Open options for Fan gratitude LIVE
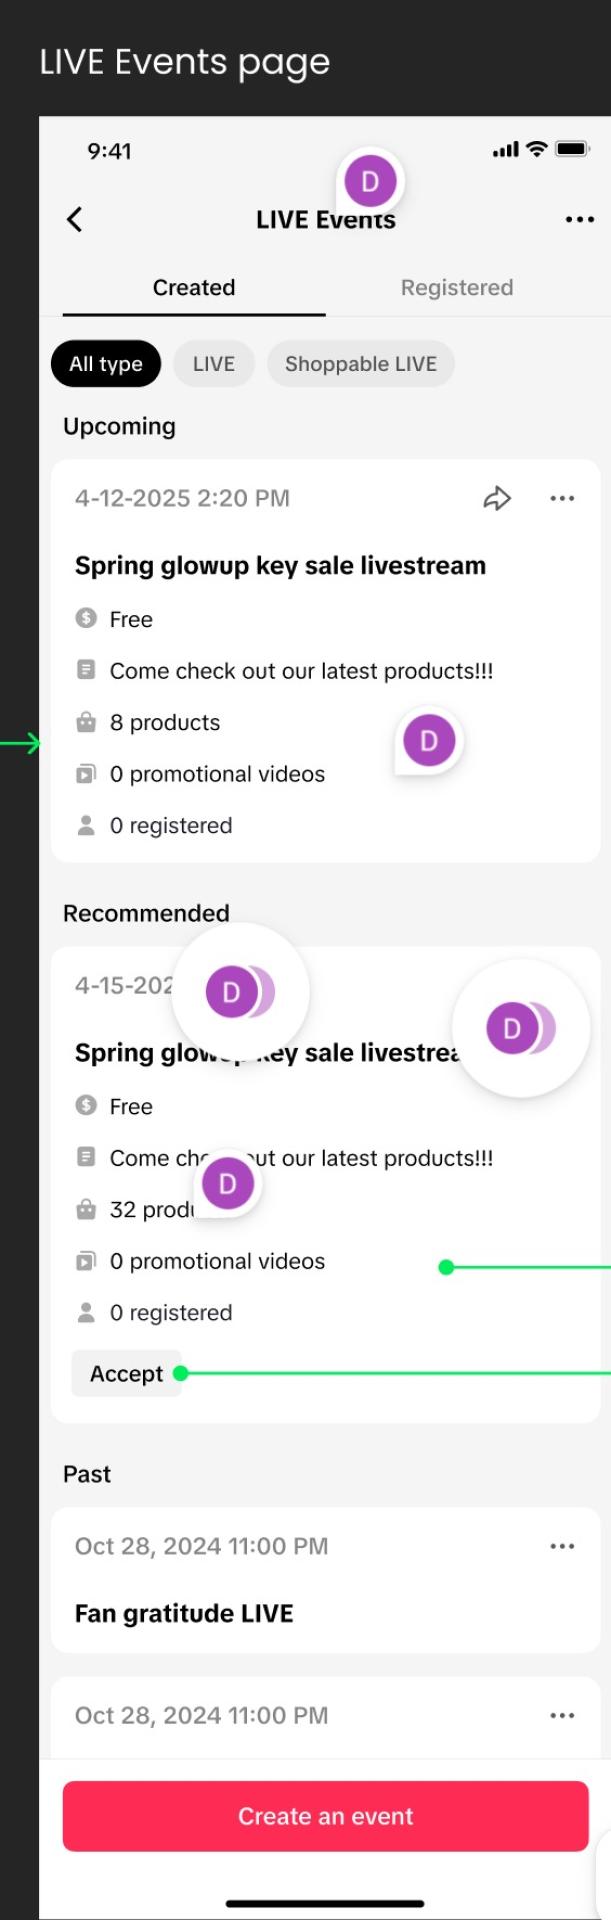 (562, 1545)
